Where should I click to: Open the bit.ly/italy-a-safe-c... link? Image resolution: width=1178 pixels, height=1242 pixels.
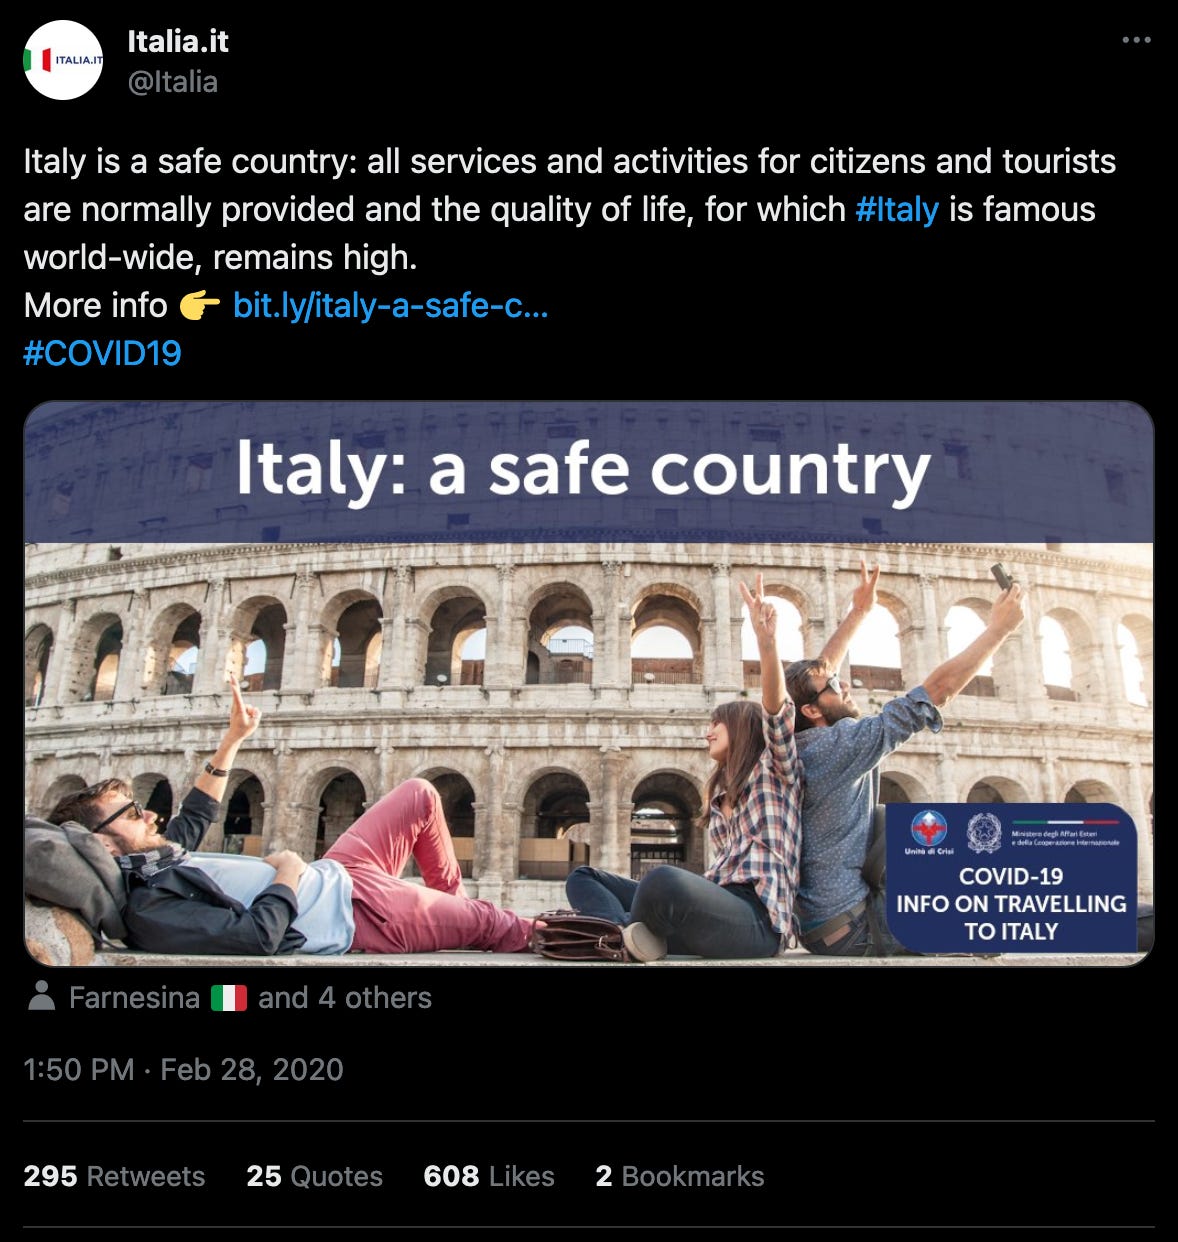[x=390, y=305]
